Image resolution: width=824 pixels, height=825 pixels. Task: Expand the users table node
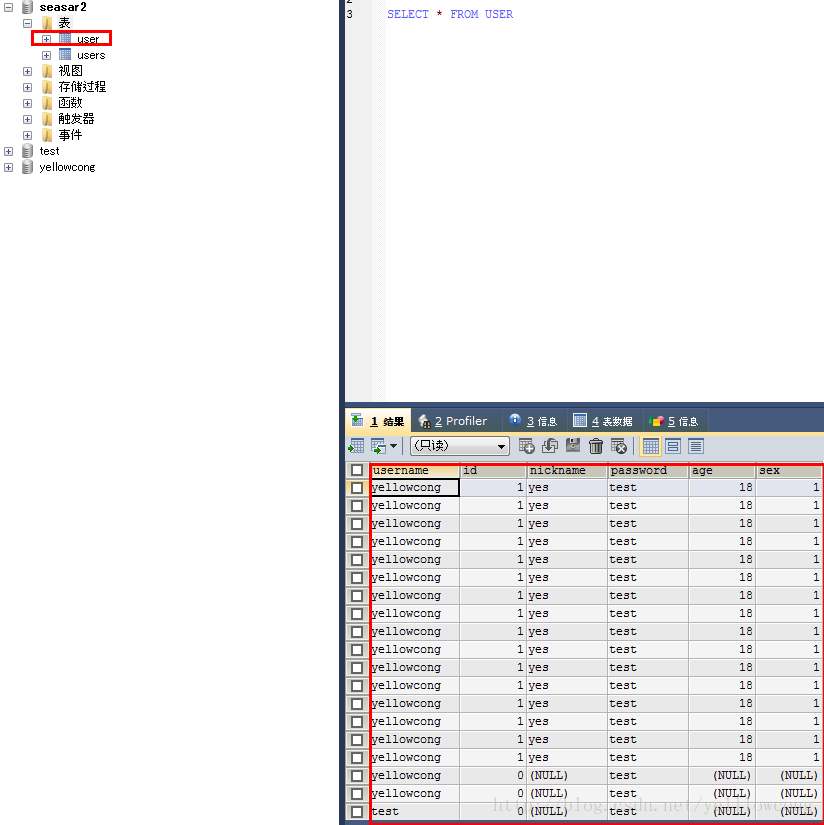coord(46,55)
